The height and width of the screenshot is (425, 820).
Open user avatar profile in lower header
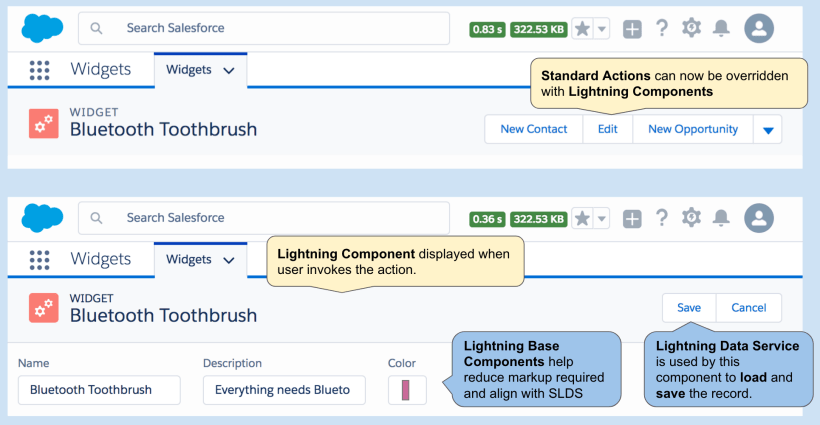tap(759, 218)
